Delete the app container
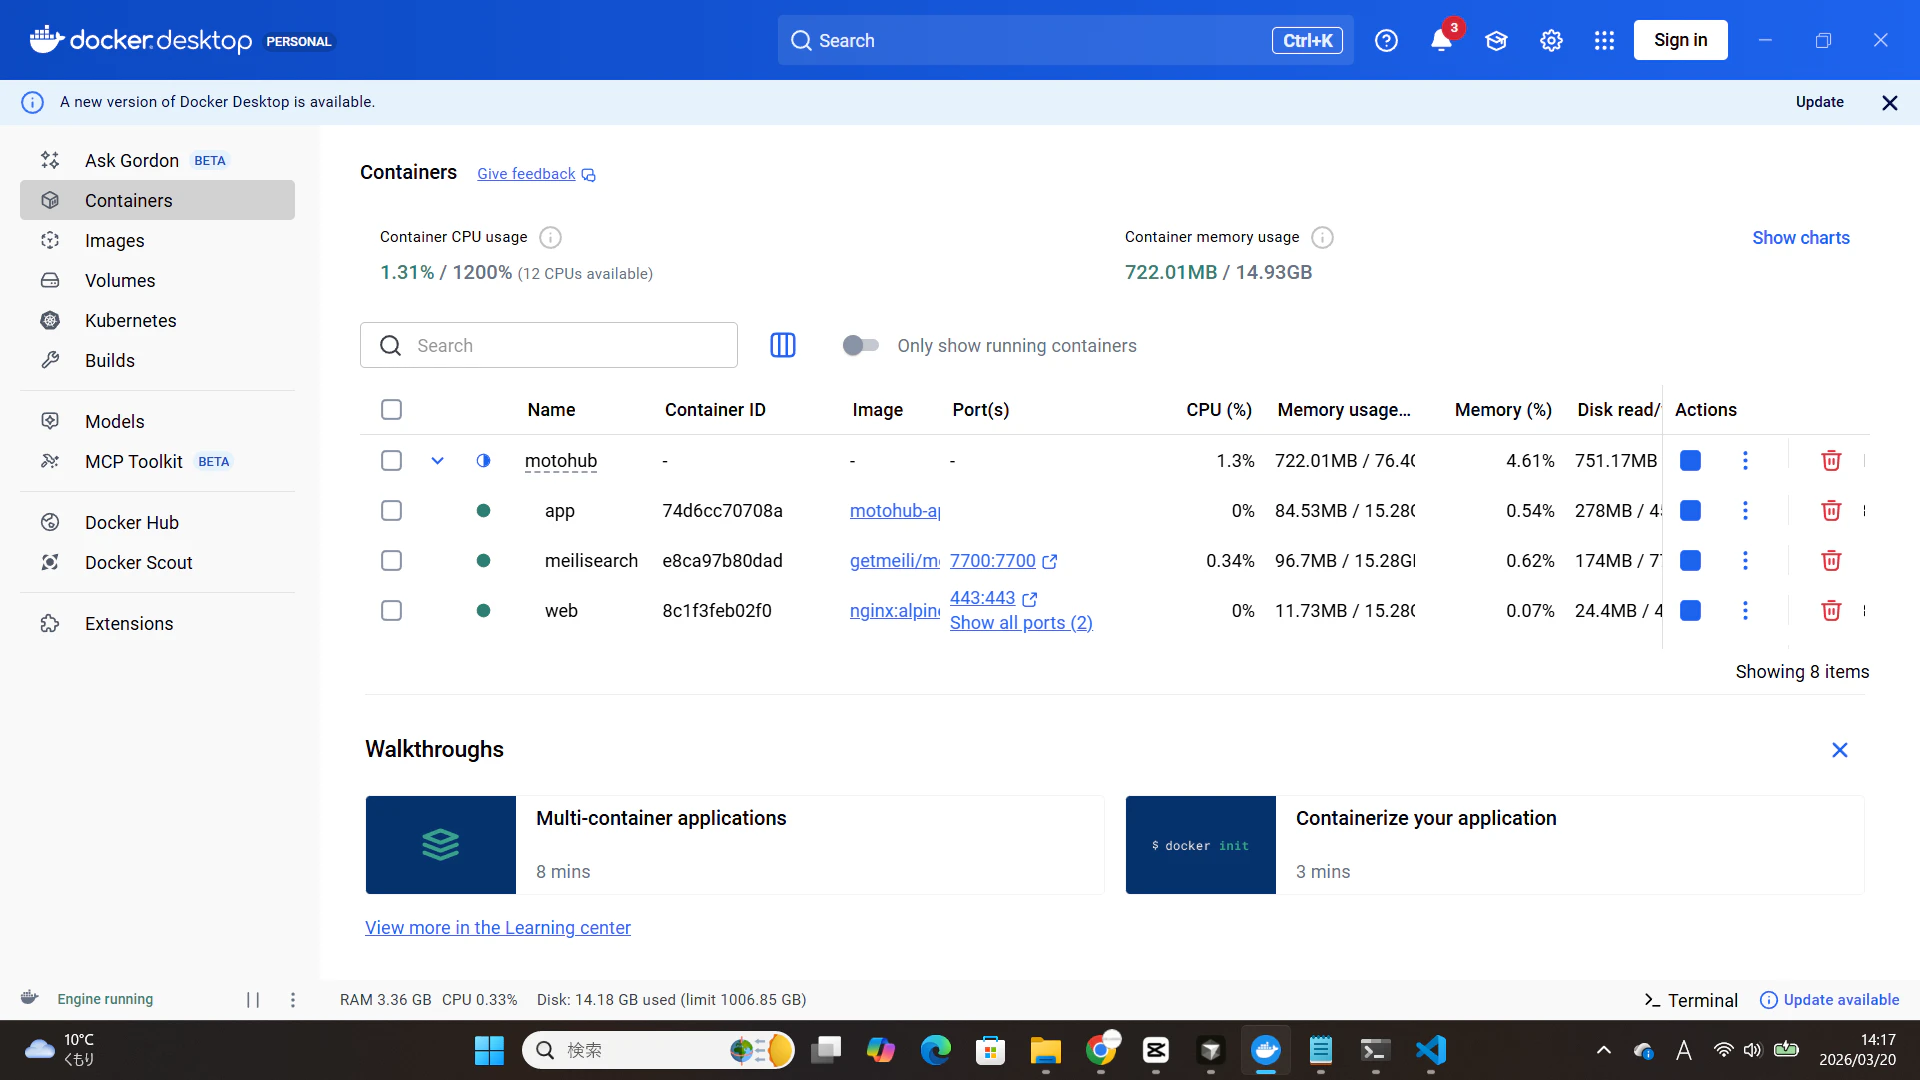This screenshot has width=1920, height=1080. (1831, 510)
